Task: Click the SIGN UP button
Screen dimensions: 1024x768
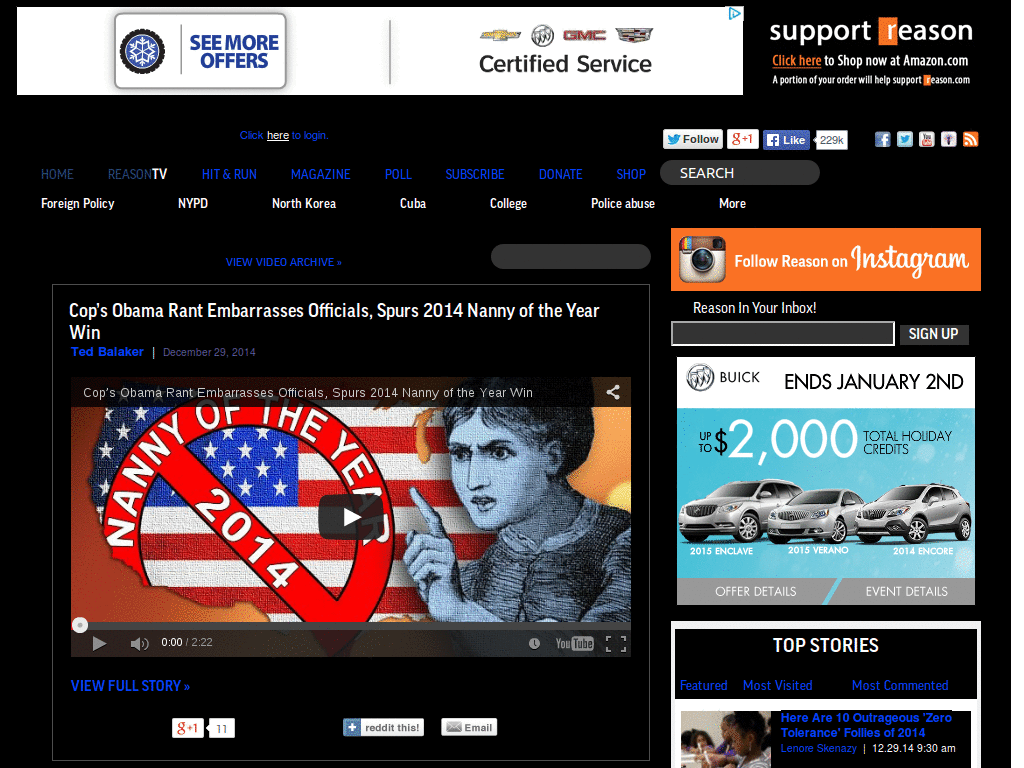Action: coord(933,334)
